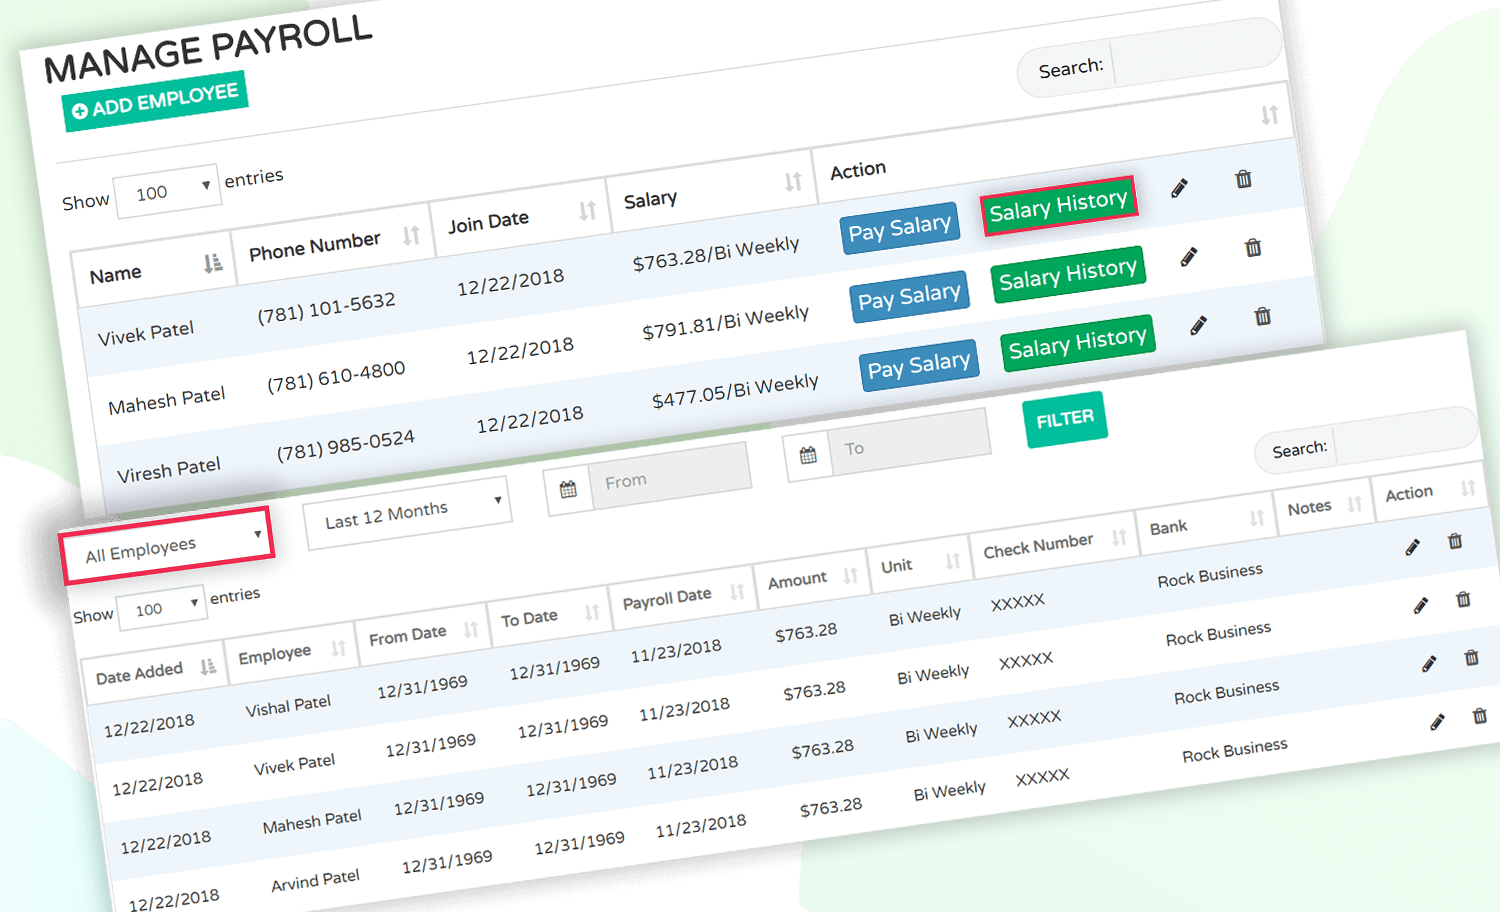Screen dimensions: 1500x912
Task: Click the Manage Payroll heading
Action: point(208,50)
